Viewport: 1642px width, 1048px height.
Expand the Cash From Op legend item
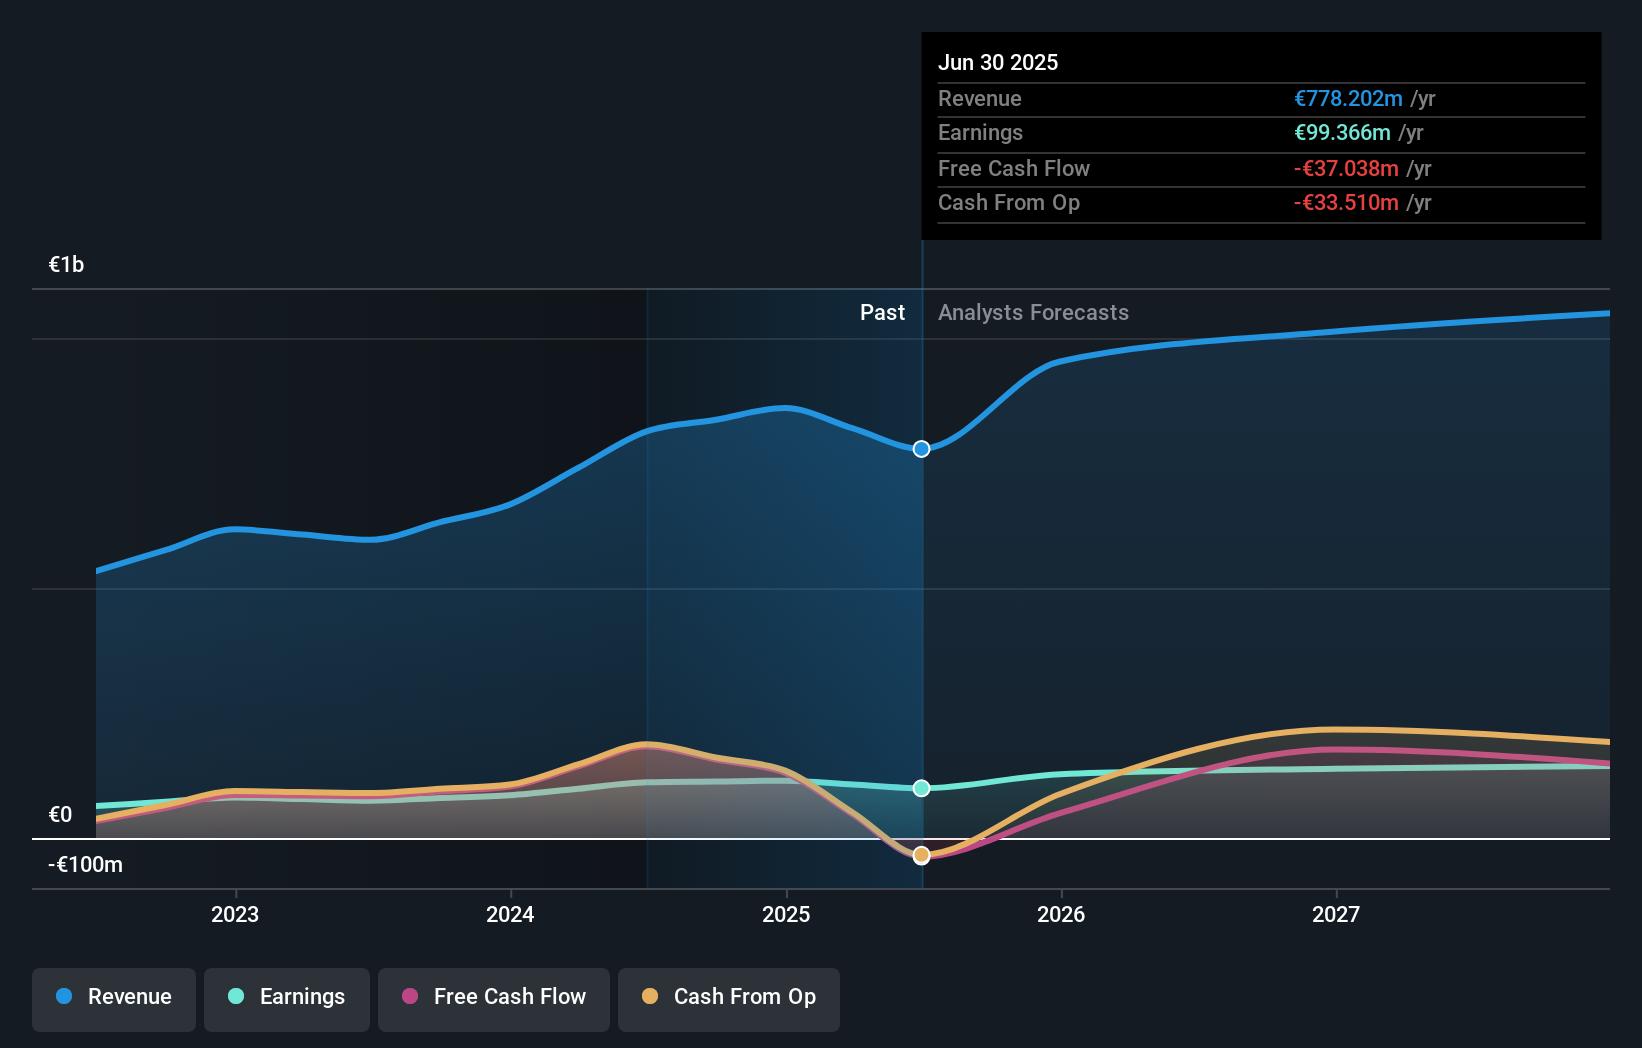pos(728,998)
